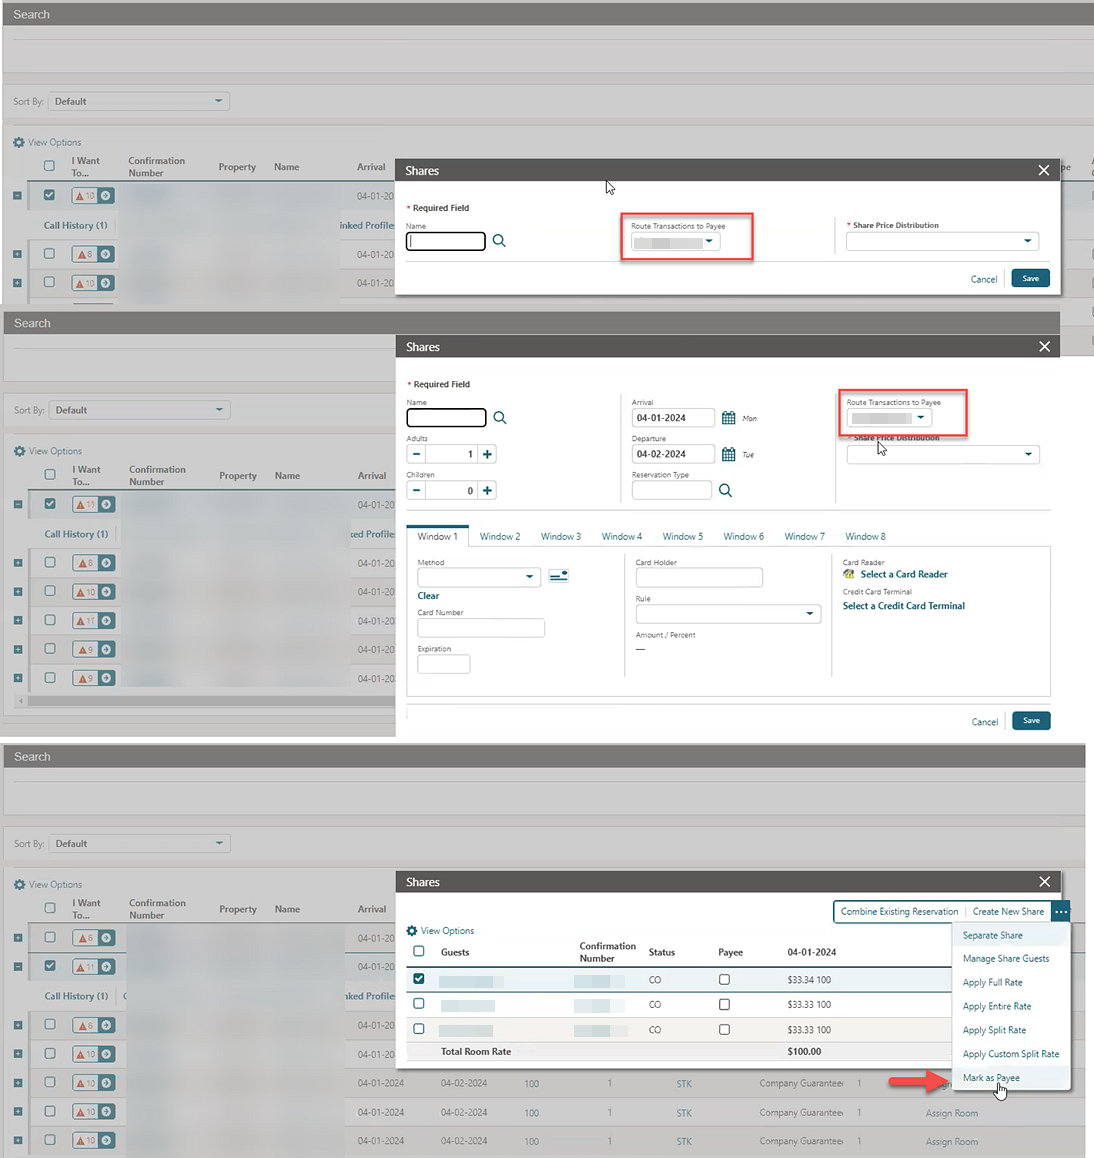The height and width of the screenshot is (1158, 1094).
Task: Tick the Payee checkbox in $33.34 row
Action: (724, 979)
